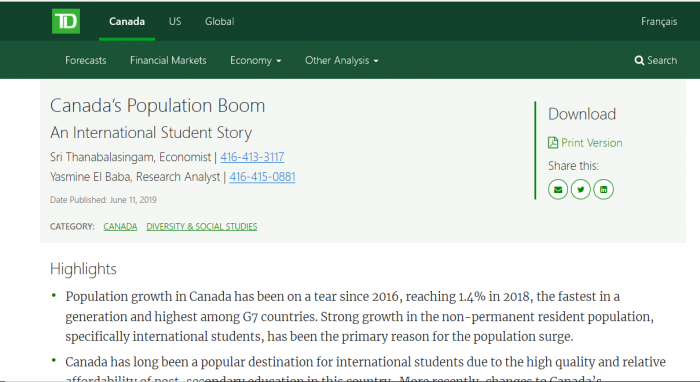Share via the Twitter bird icon

580,190
